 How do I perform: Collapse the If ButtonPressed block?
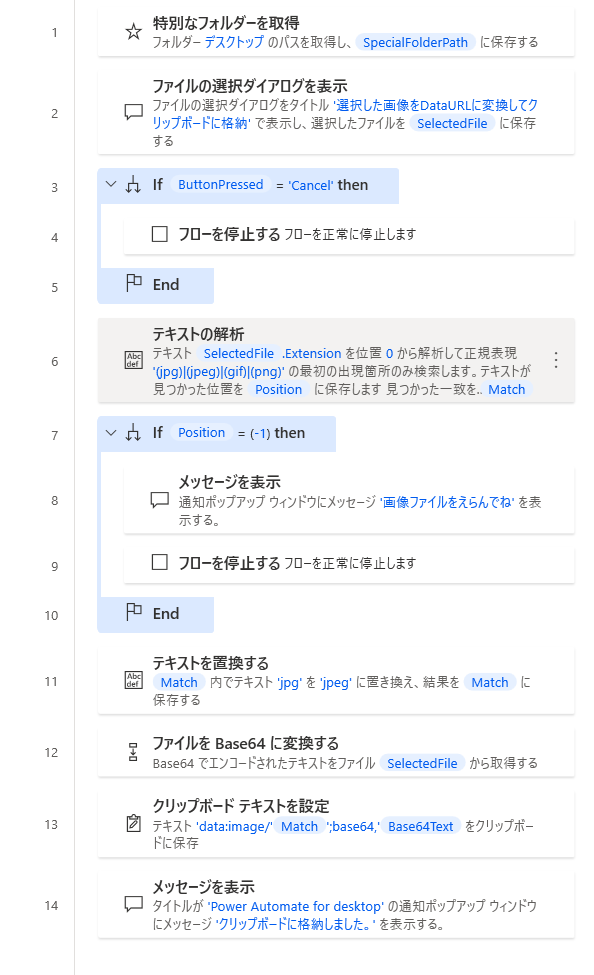(x=111, y=184)
